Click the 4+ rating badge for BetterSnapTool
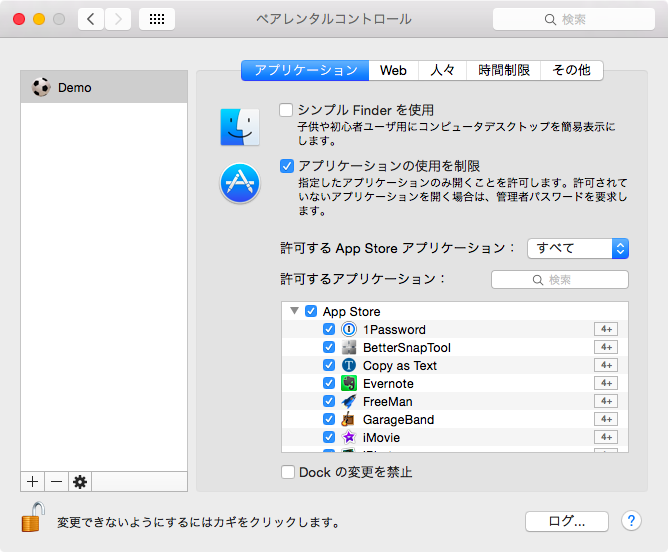668x552 pixels. [606, 347]
